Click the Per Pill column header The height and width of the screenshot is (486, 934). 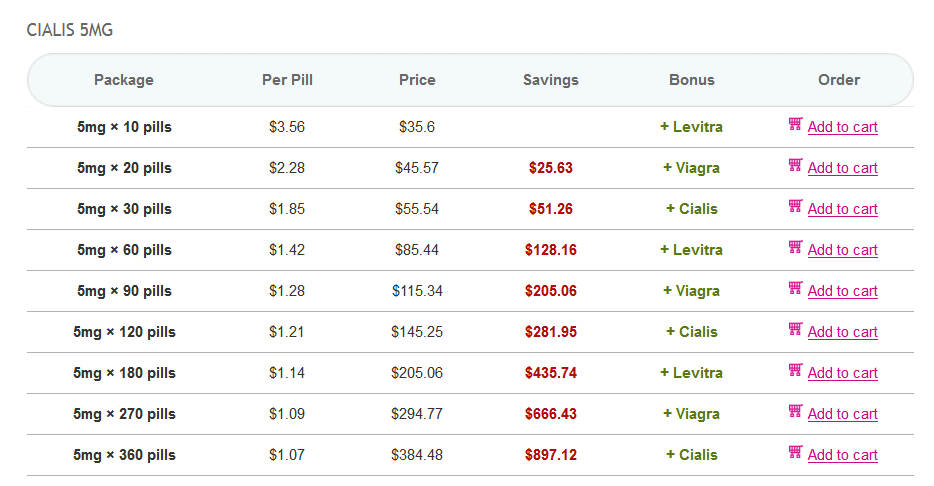pyautogui.click(x=287, y=80)
